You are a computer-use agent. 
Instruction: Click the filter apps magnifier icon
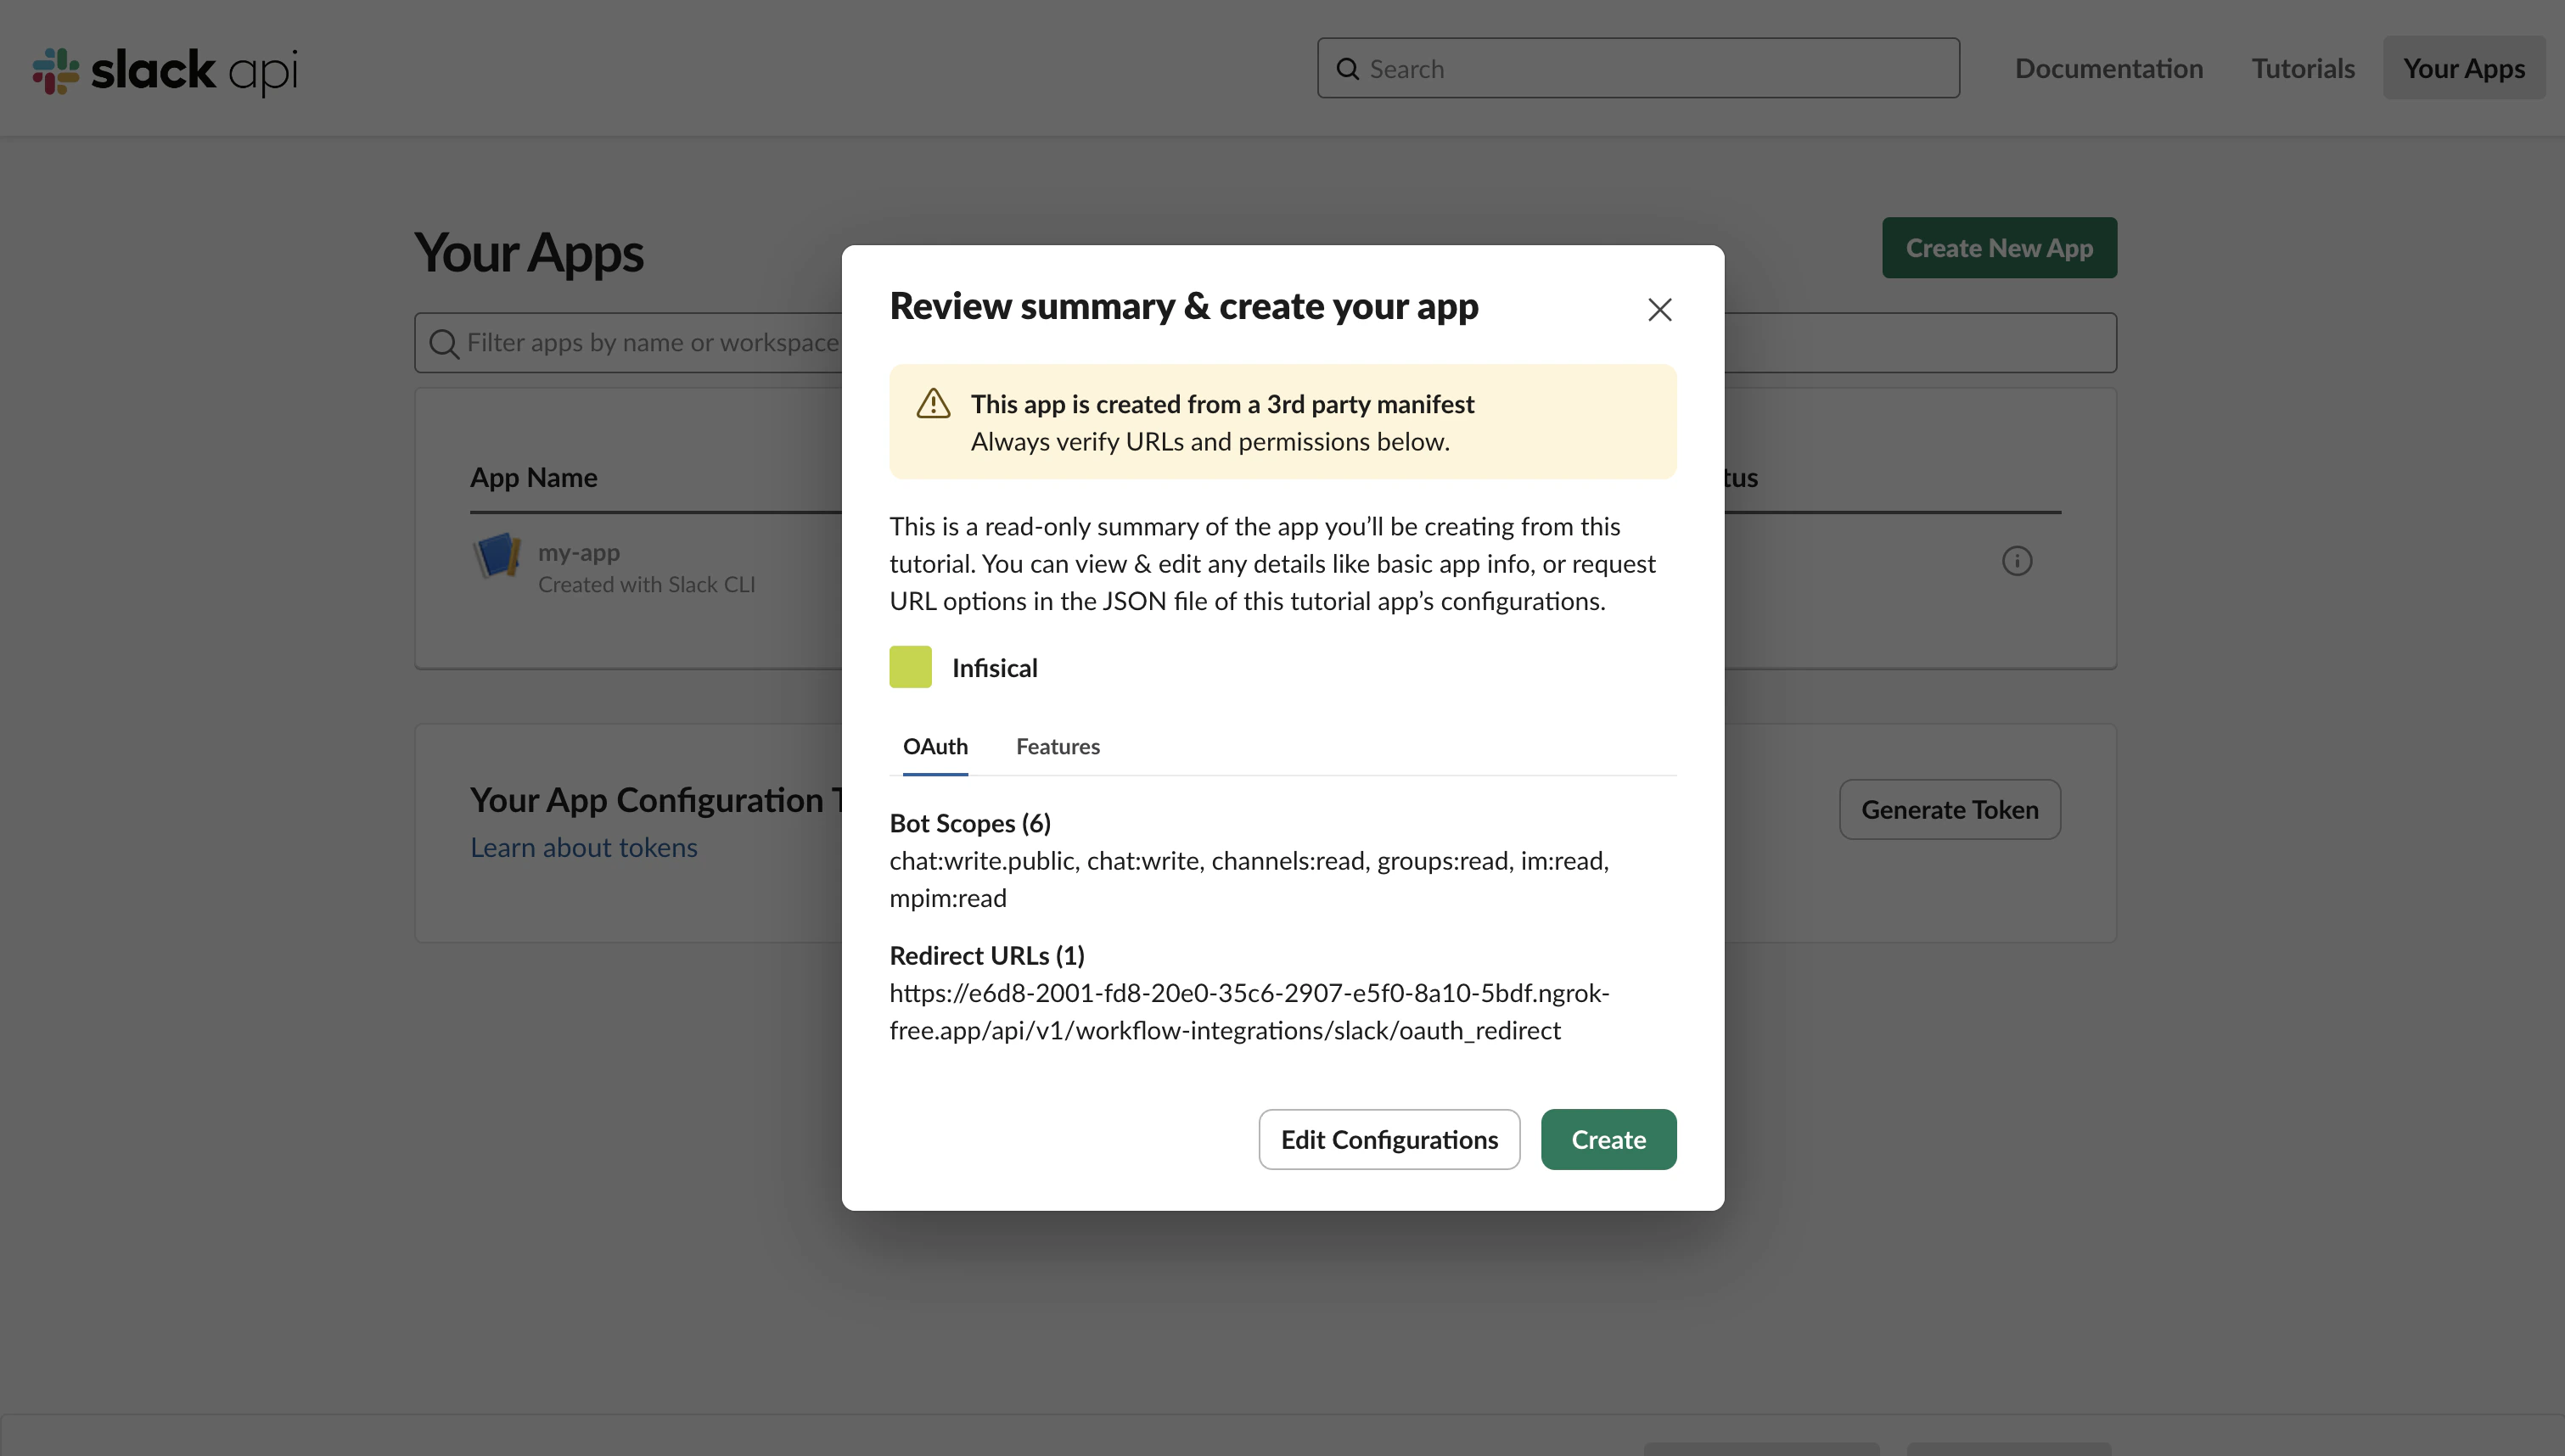pos(443,343)
